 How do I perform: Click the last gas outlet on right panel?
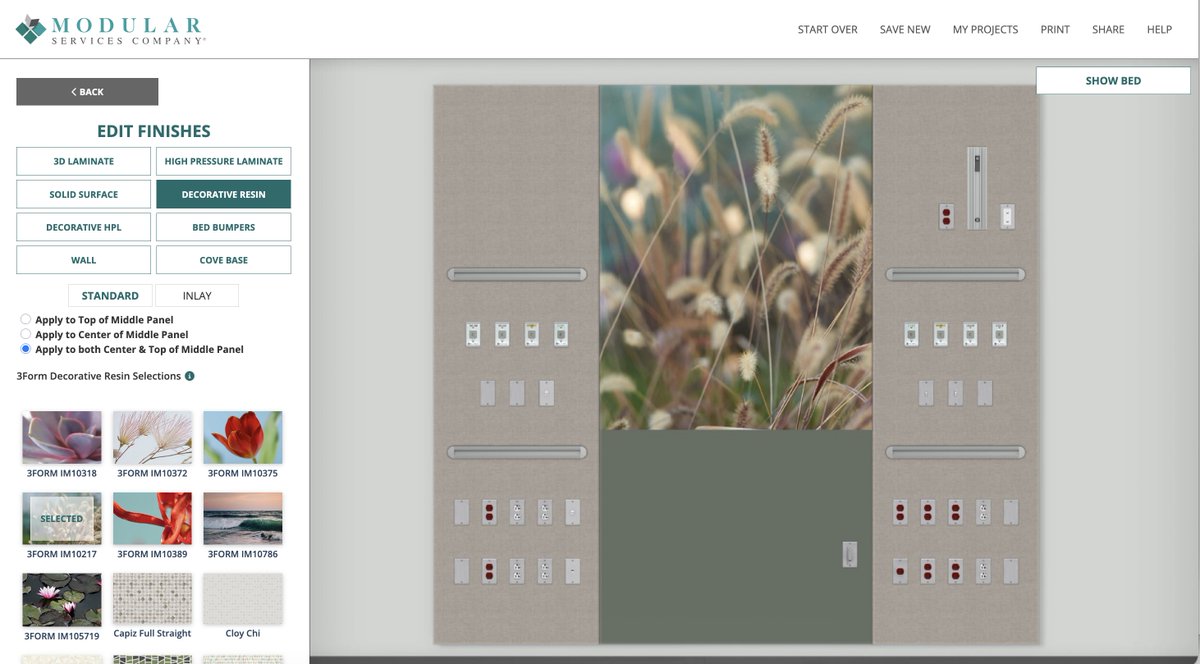(998, 334)
